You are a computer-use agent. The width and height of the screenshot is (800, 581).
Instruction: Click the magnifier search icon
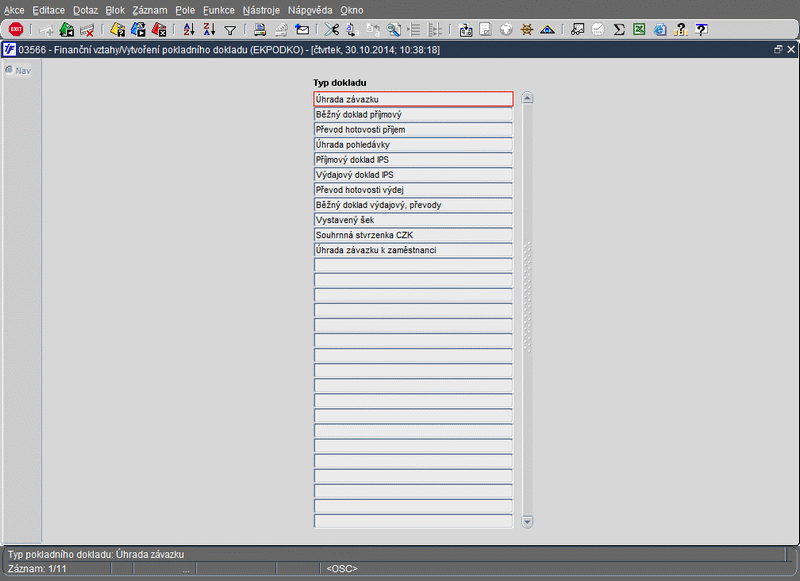coord(393,30)
